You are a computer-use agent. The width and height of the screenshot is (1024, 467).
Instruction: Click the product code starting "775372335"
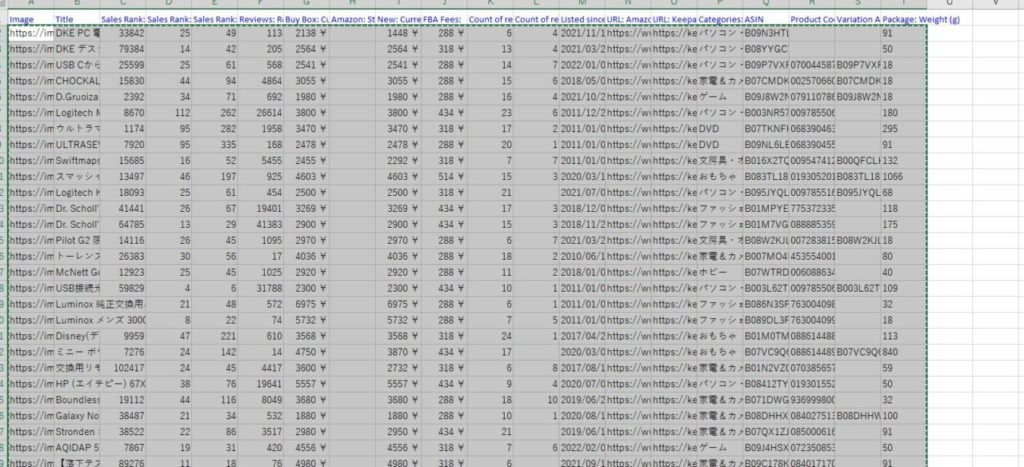[x=812, y=208]
